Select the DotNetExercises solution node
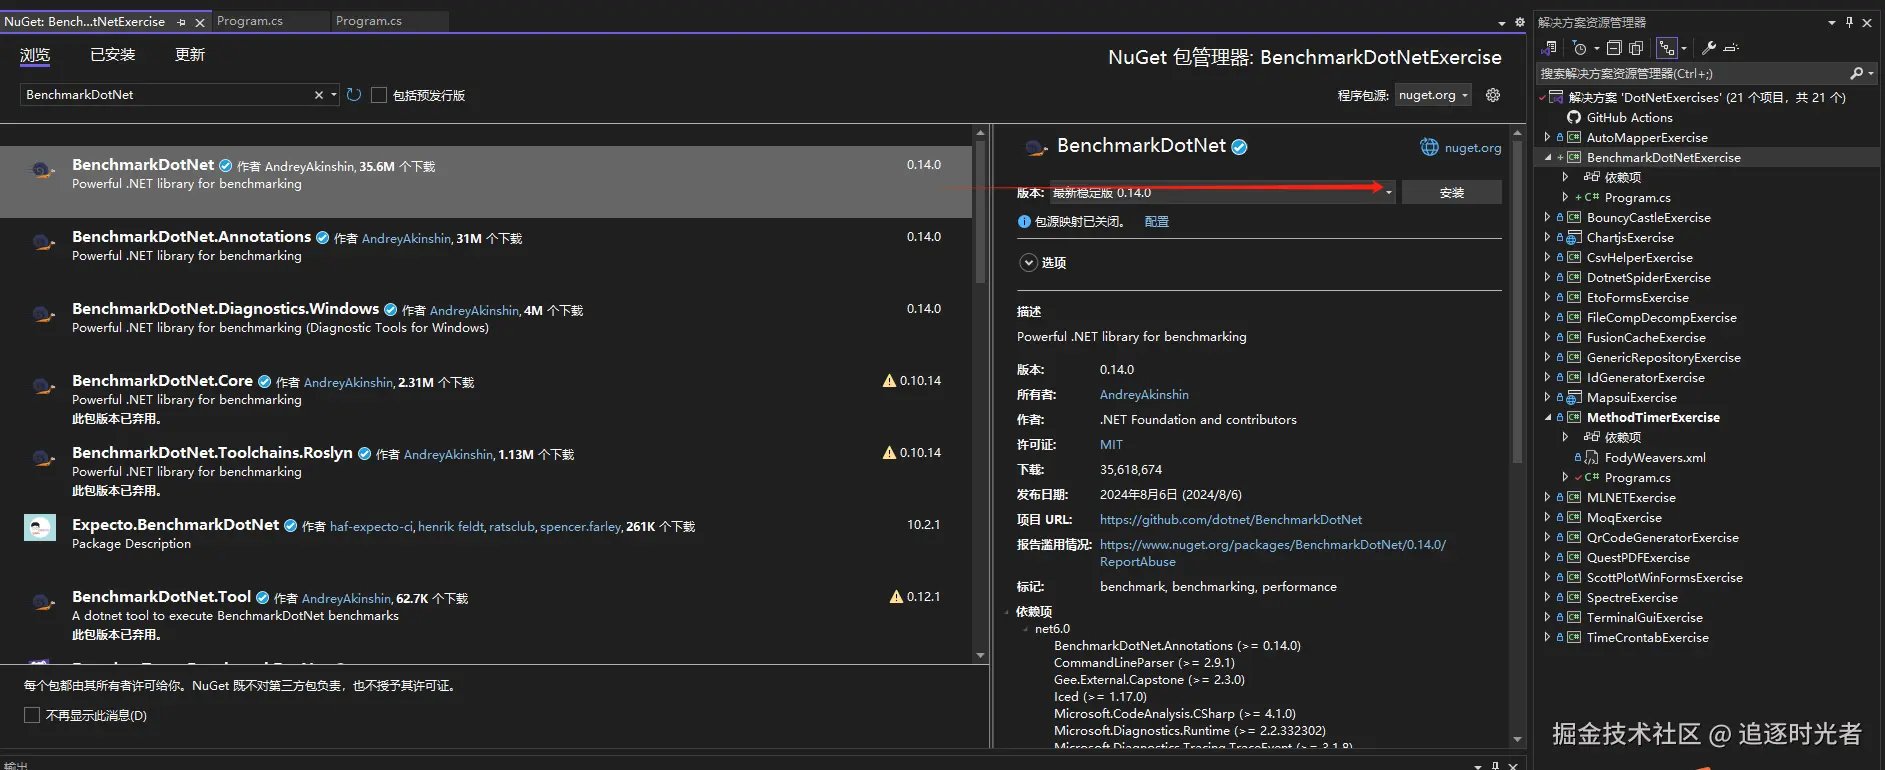The width and height of the screenshot is (1885, 770). click(x=1706, y=98)
